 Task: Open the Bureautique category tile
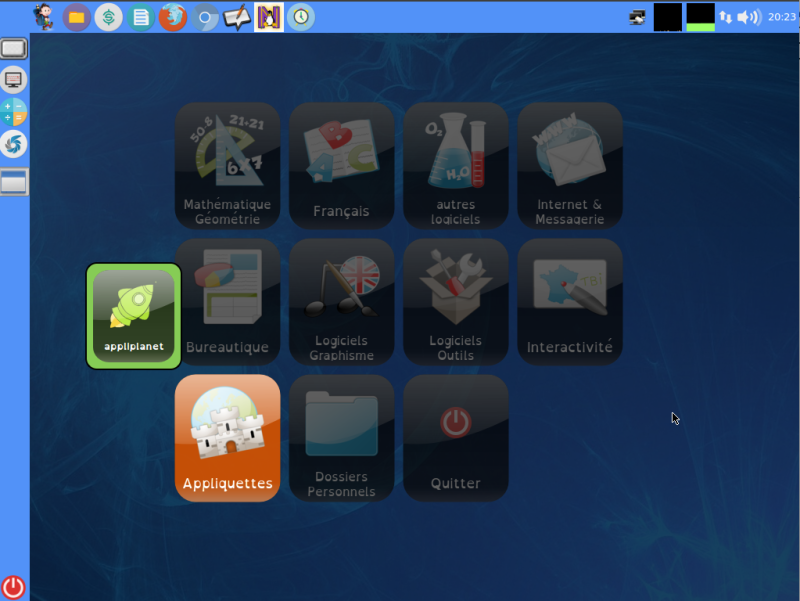click(x=228, y=302)
